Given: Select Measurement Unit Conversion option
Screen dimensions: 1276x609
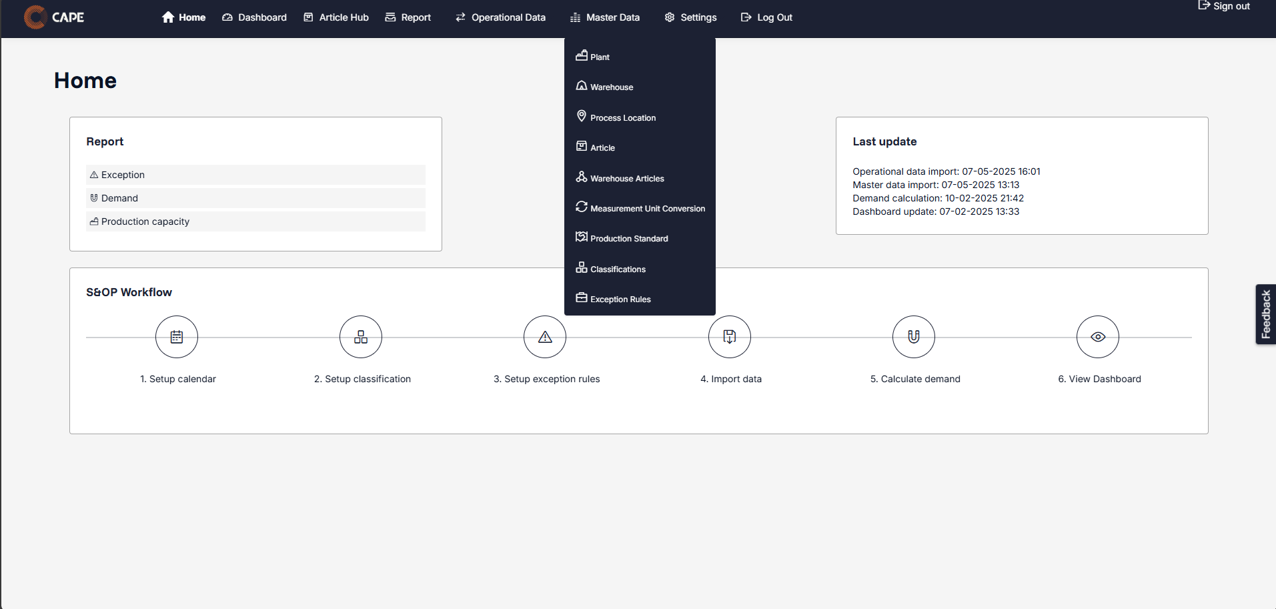Looking at the screenshot, I should coord(647,208).
